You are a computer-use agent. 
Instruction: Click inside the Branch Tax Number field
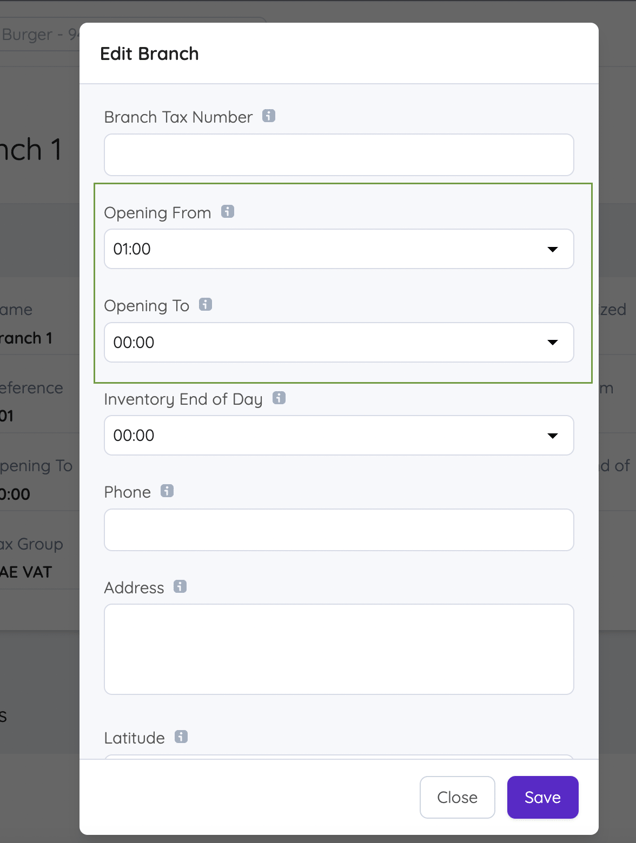(338, 154)
